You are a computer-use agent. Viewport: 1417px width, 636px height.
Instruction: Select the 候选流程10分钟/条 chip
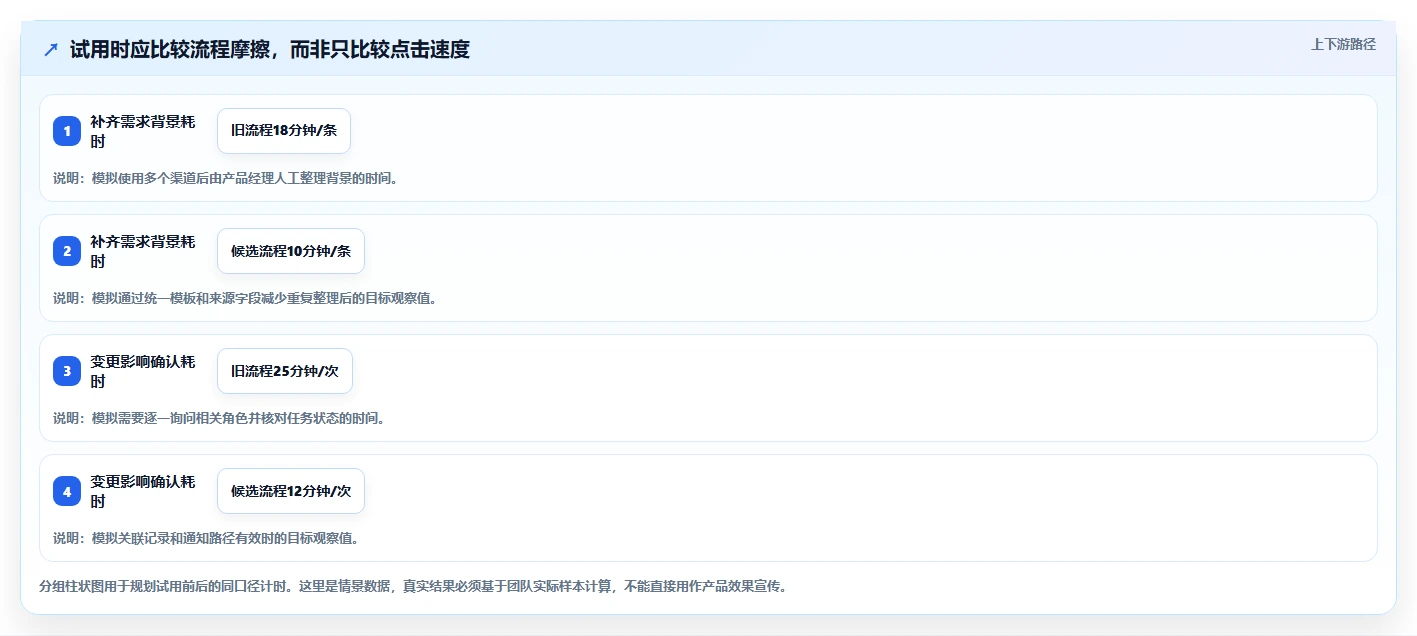click(291, 251)
